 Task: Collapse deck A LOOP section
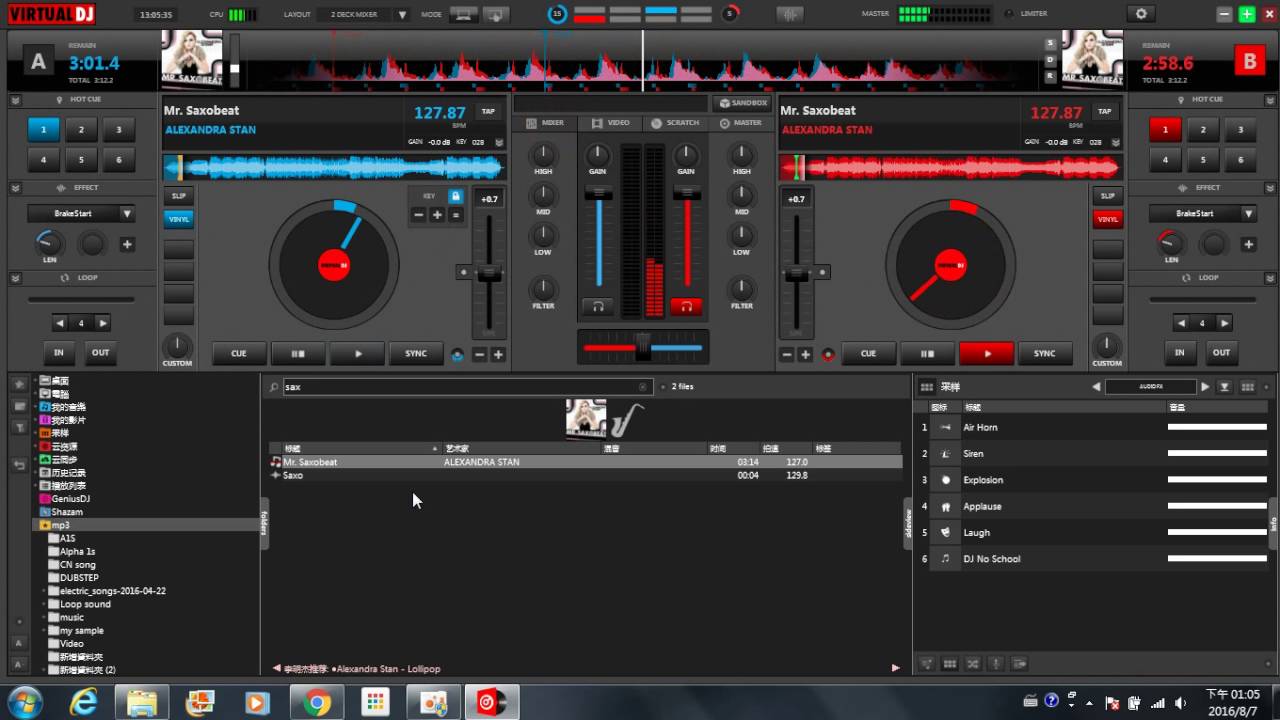tap(15, 277)
